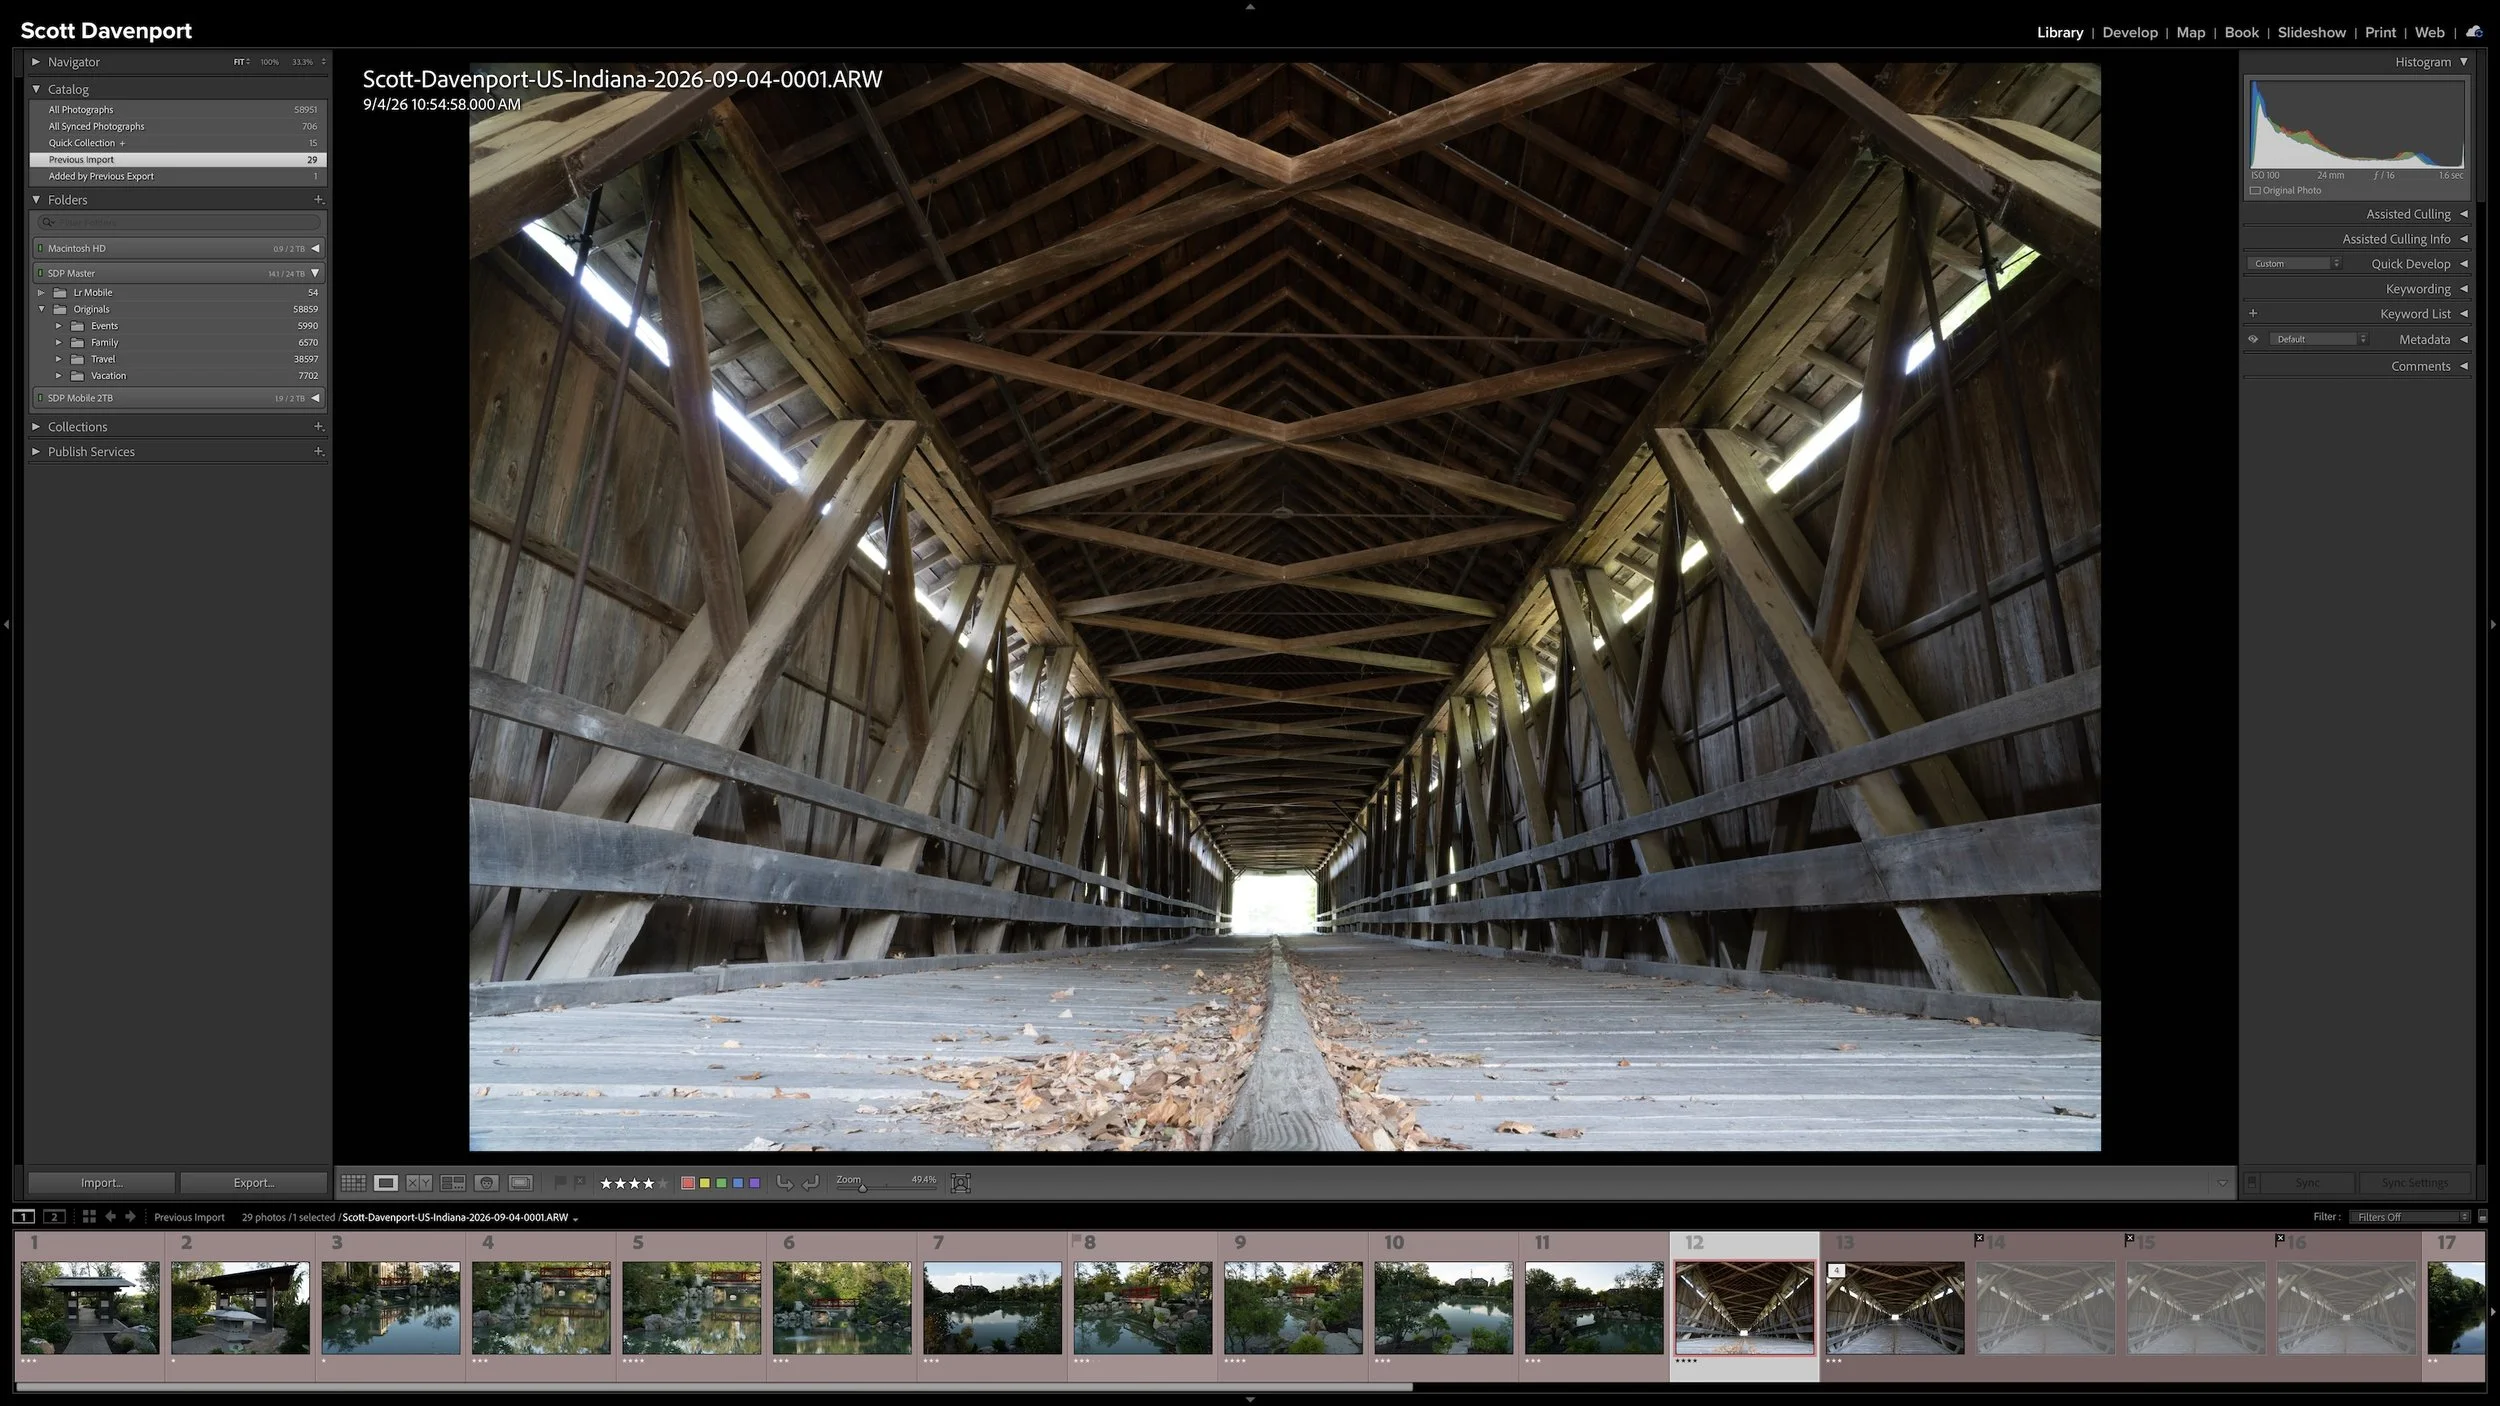This screenshot has width=2500, height=1406.
Task: Set the rating to five stars
Action: click(663, 1183)
